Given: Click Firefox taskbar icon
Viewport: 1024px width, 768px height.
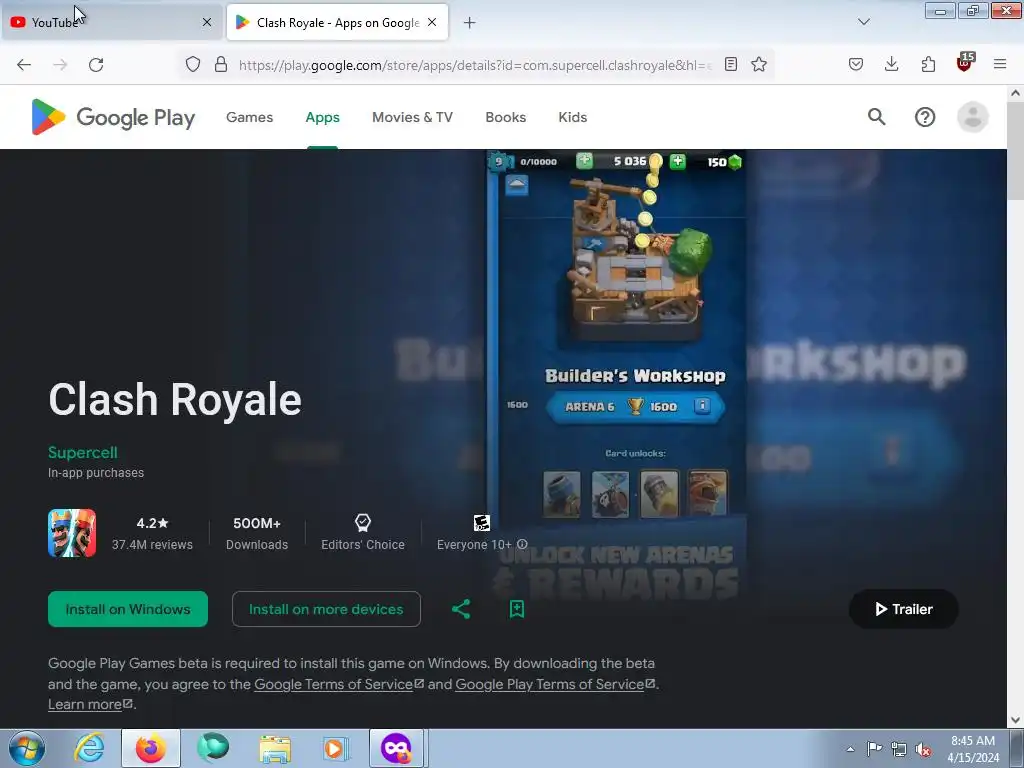Looking at the screenshot, I should coord(150,748).
